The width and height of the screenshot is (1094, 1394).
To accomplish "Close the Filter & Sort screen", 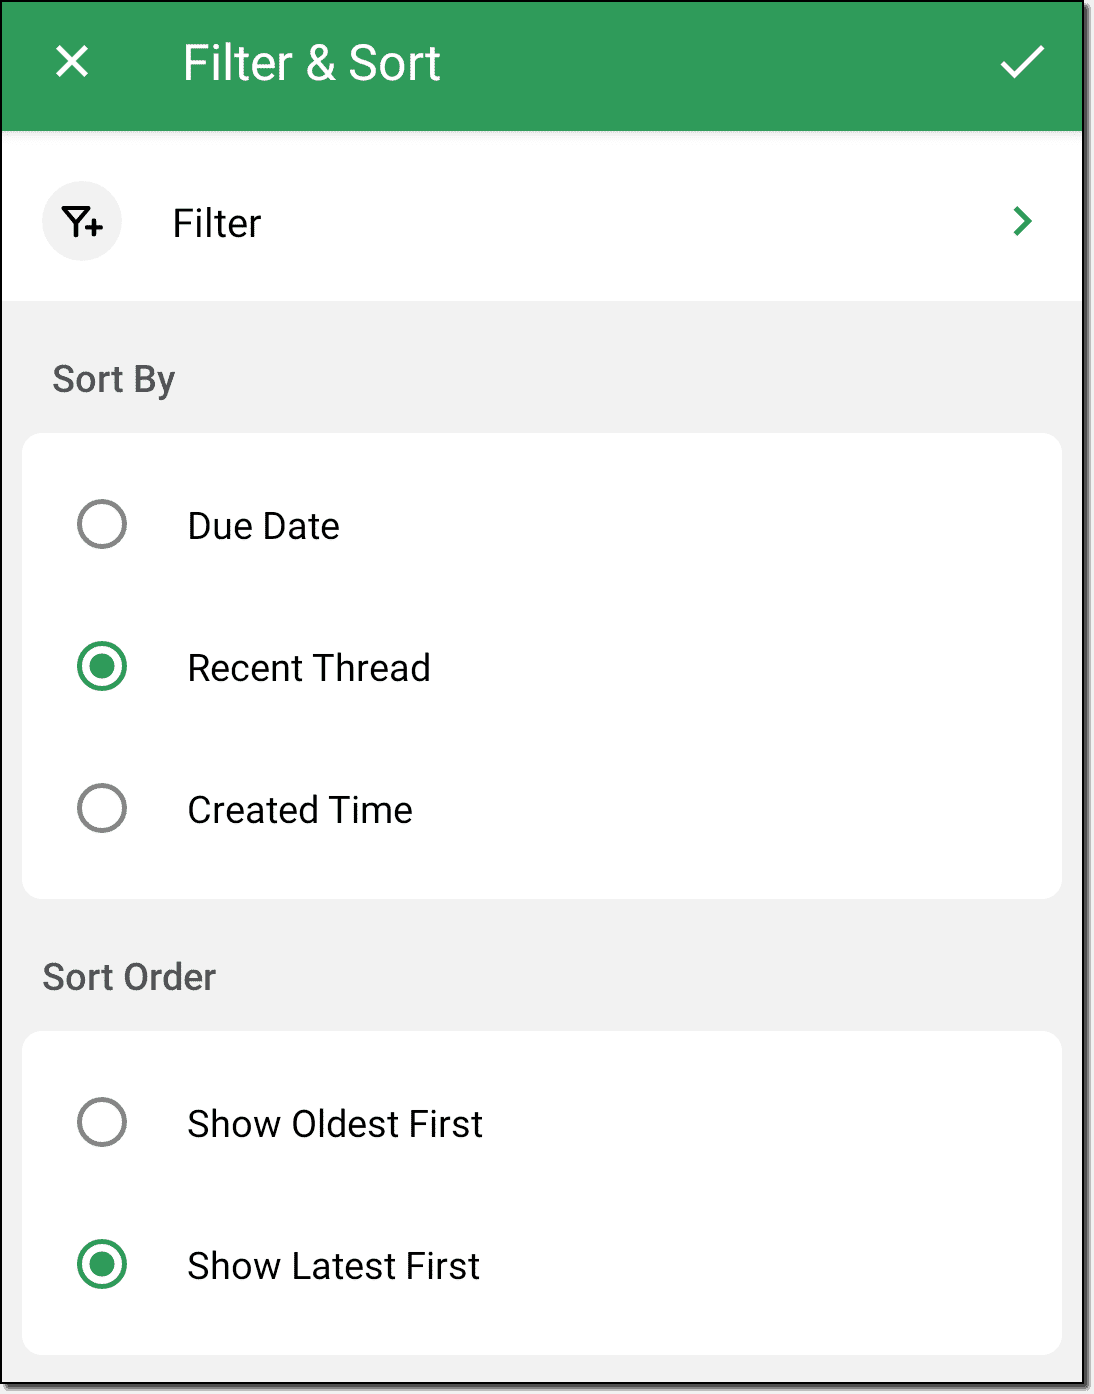I will [72, 62].
